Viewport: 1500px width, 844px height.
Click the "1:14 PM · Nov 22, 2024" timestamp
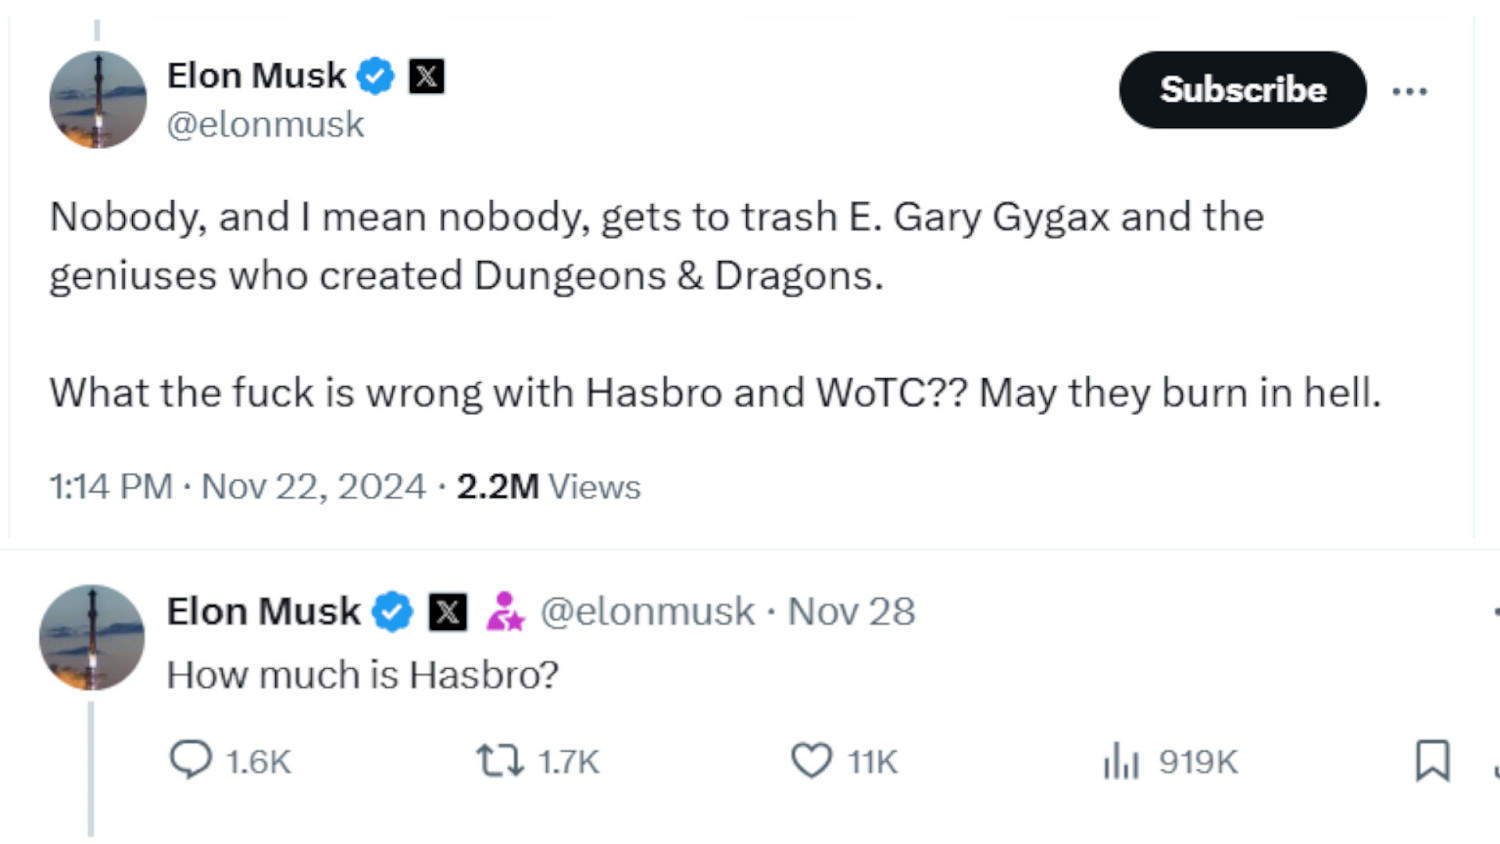coord(238,487)
